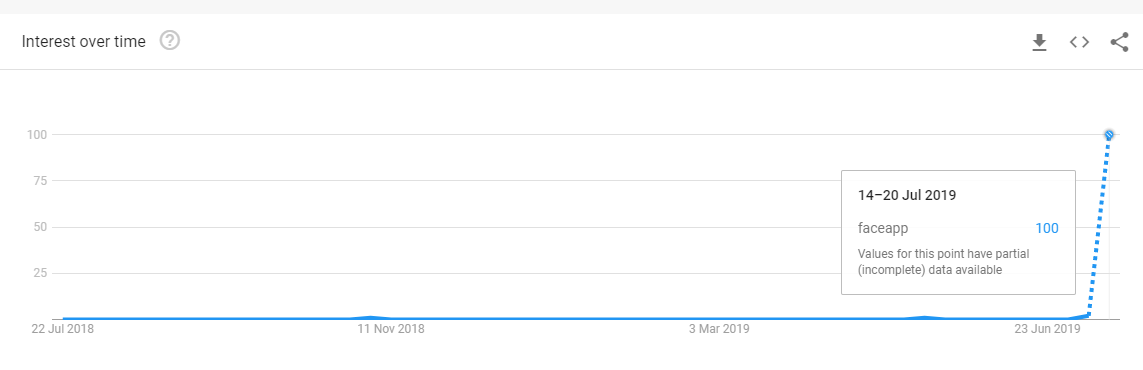Click the 75 value on the y-axis
This screenshot has width=1143, height=370.
point(41,181)
